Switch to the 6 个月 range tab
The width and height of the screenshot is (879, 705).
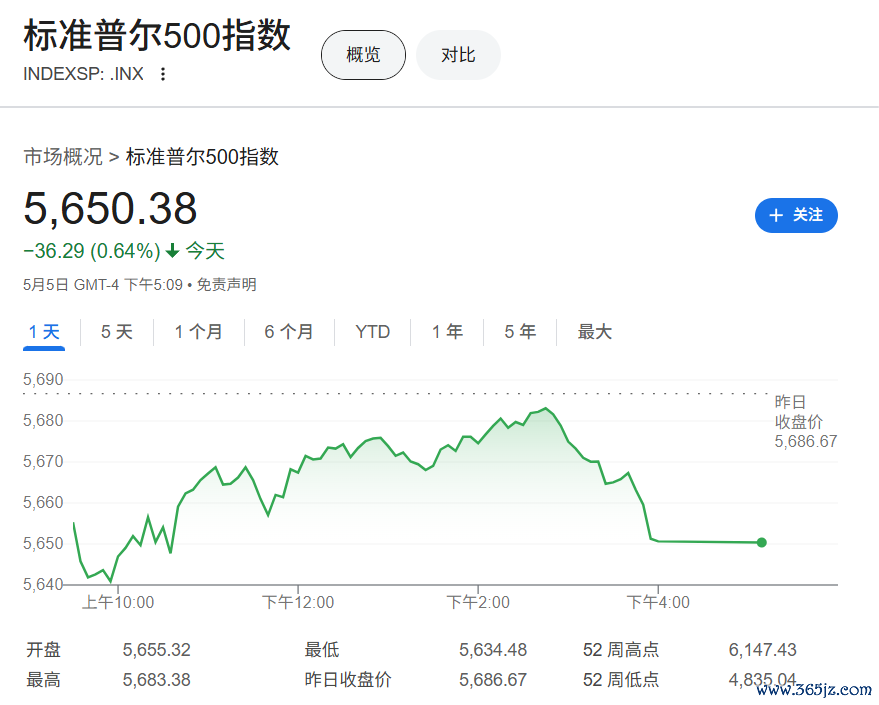[x=289, y=332]
